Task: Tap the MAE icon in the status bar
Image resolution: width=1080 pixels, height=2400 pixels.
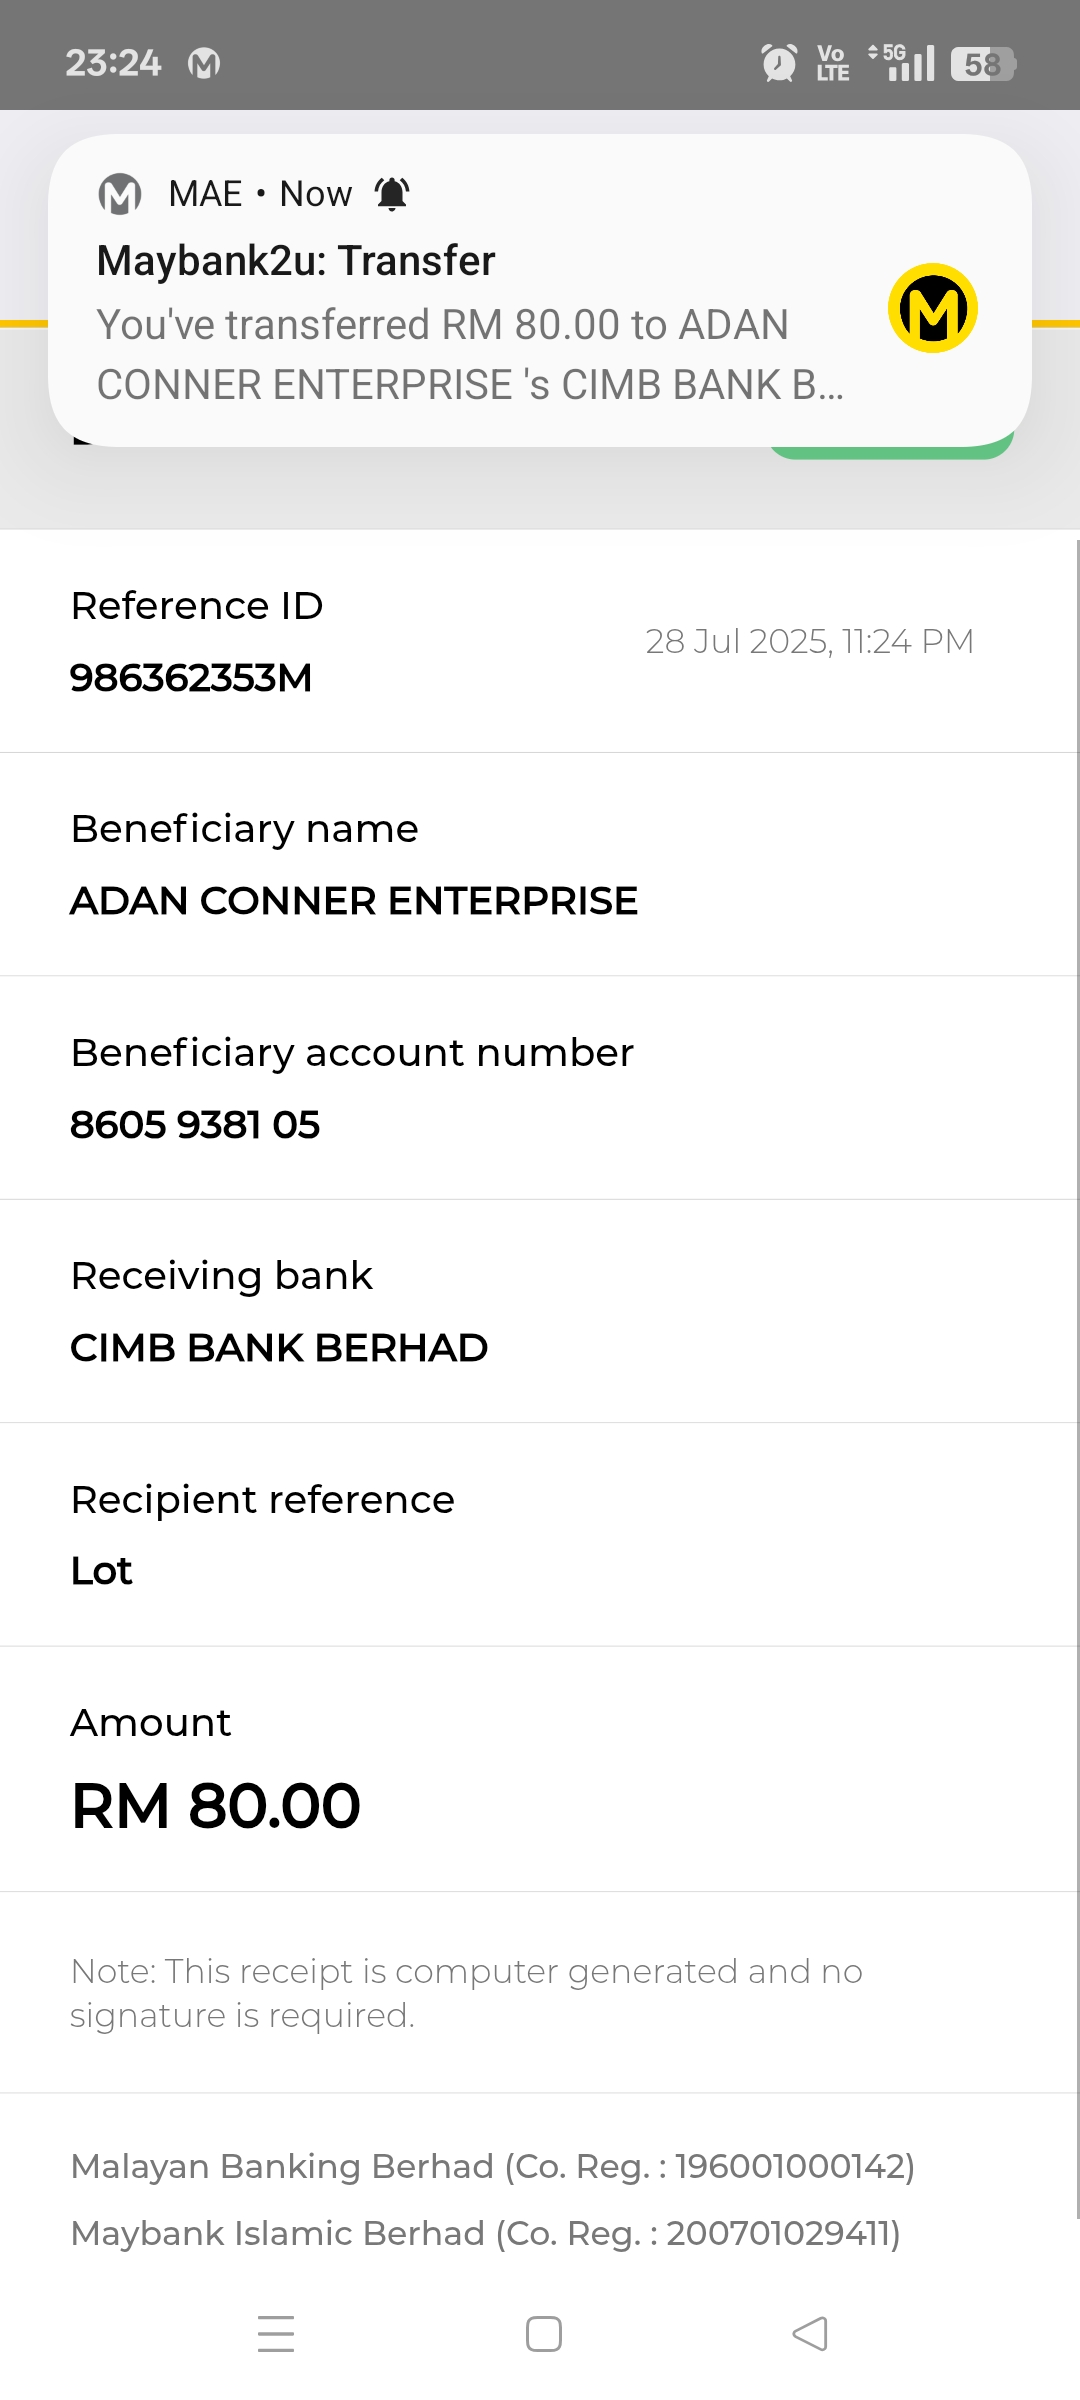Action: 204,64
